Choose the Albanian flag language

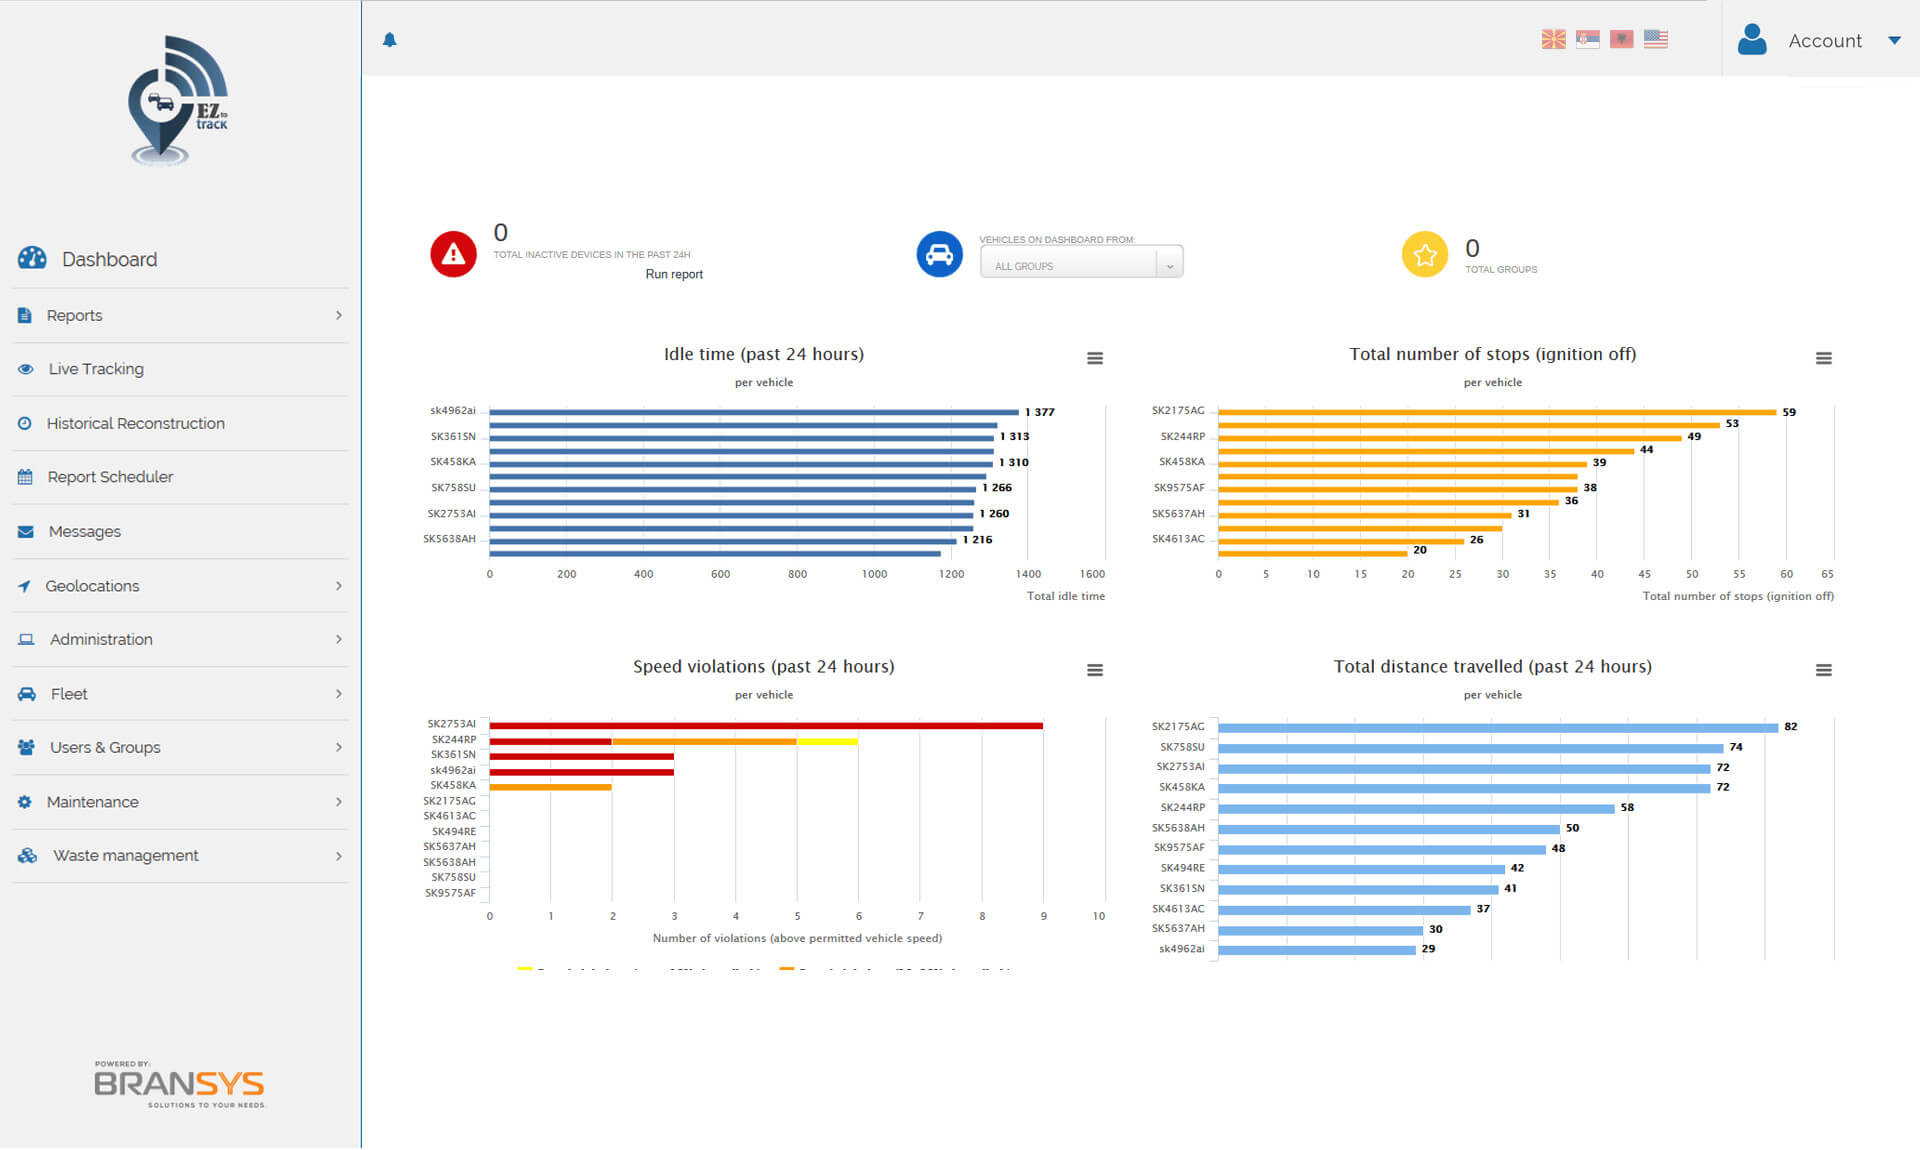pos(1621,39)
